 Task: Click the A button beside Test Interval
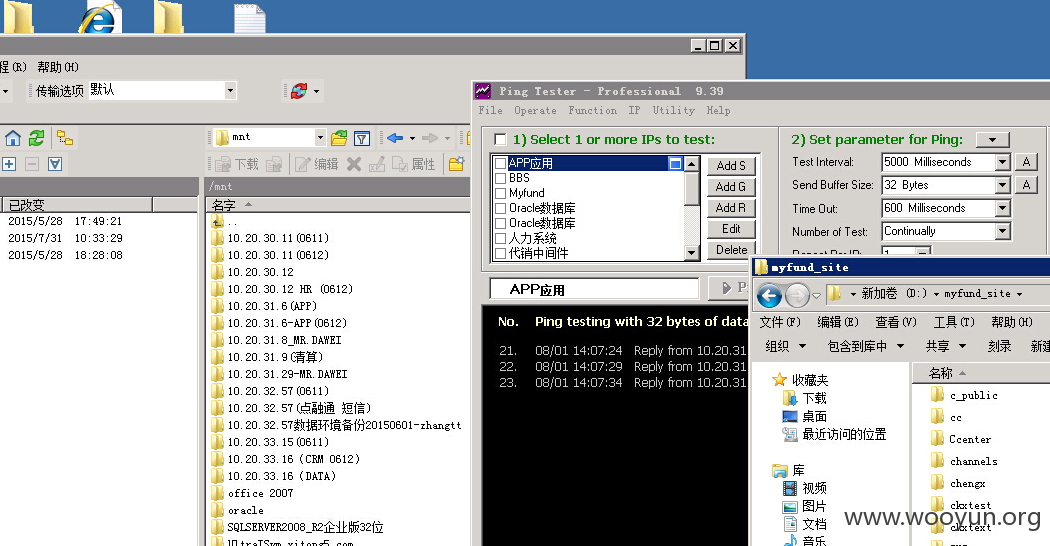pyautogui.click(x=1026, y=162)
